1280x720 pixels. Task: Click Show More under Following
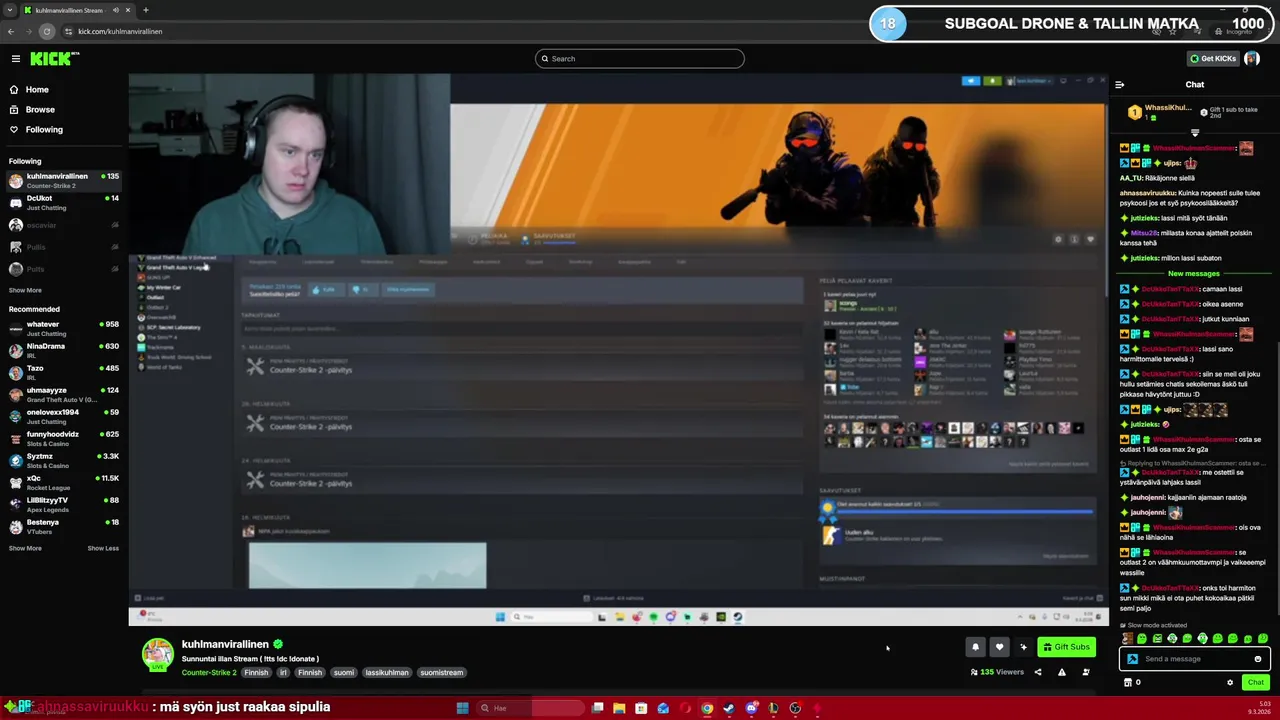click(25, 290)
